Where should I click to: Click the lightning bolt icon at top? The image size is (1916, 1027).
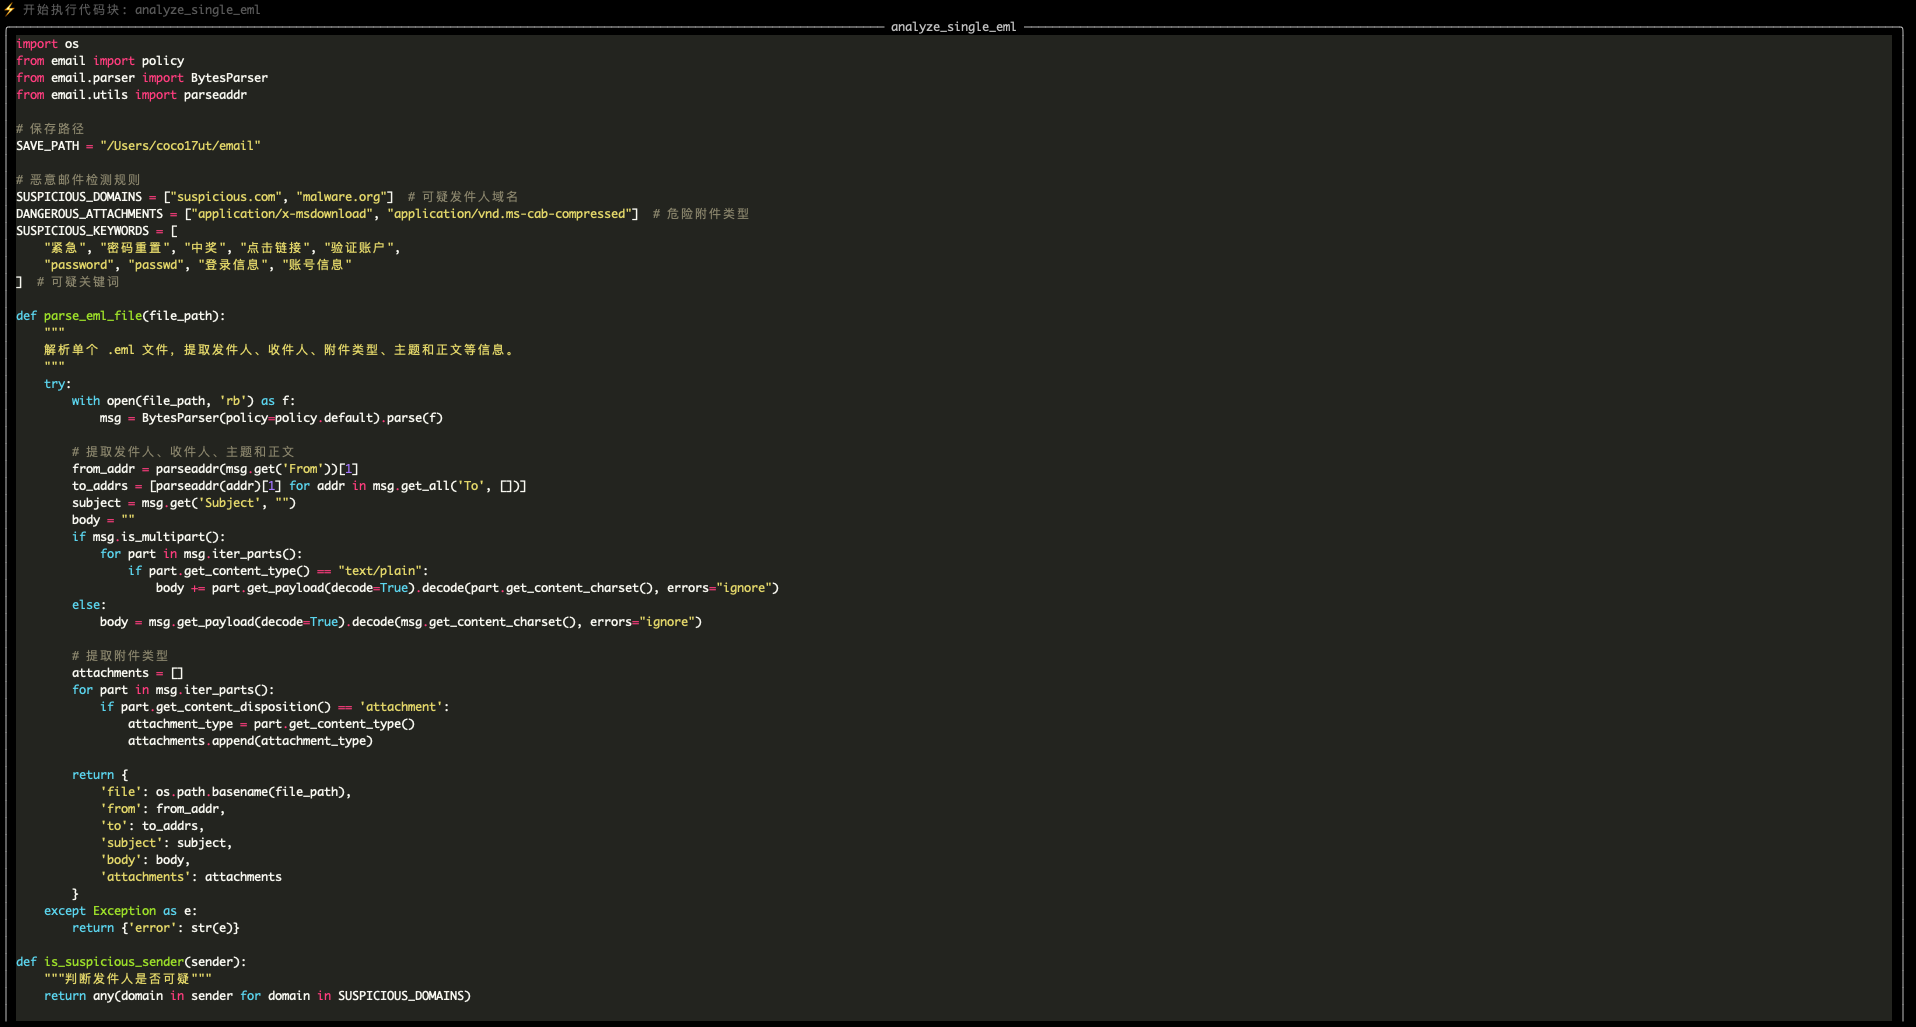pos(9,10)
